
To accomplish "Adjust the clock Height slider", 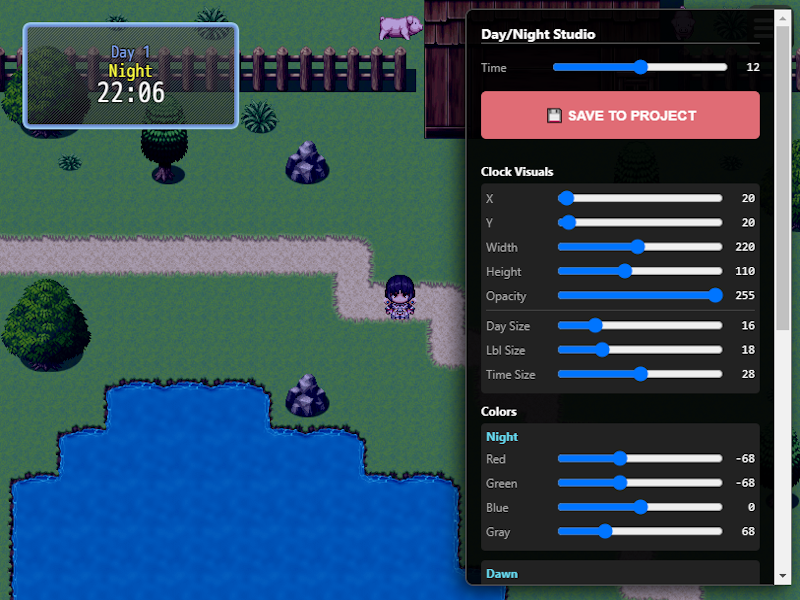I will (640, 271).
